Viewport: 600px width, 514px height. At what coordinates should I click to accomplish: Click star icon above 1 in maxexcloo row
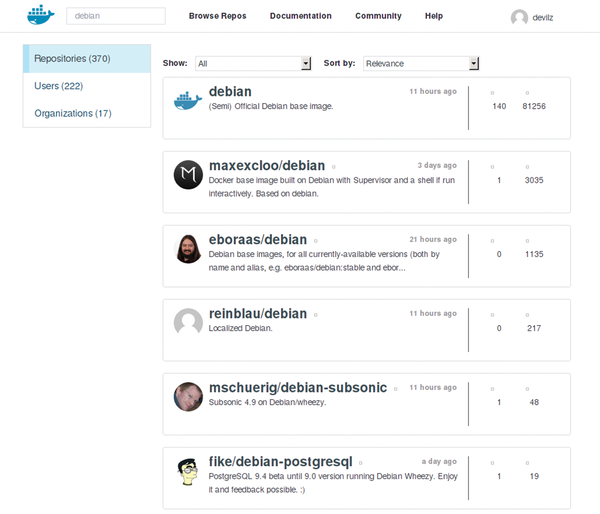coord(492,166)
